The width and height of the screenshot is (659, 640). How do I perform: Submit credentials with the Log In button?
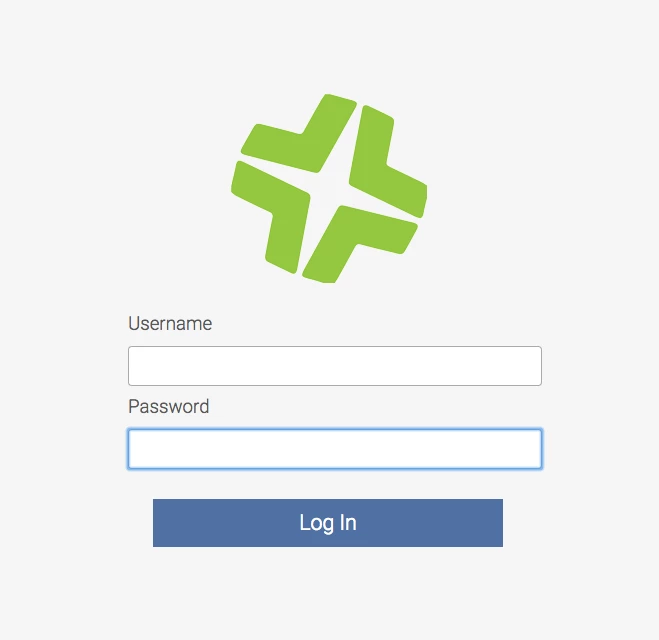[328, 523]
